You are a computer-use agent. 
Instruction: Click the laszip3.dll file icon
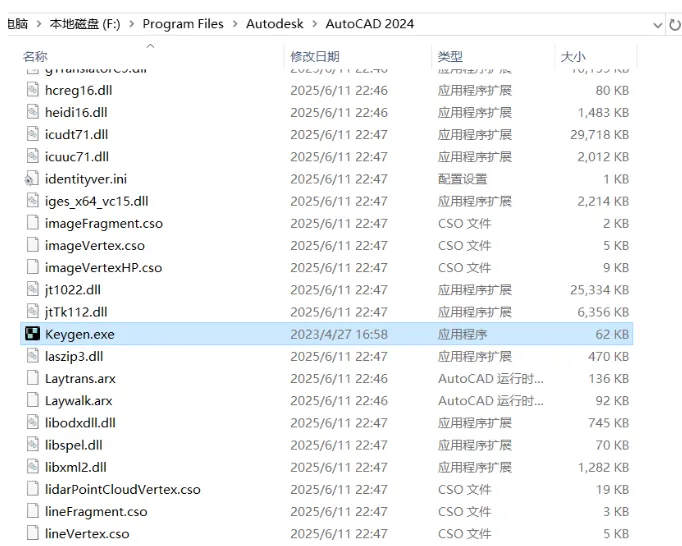tap(33, 356)
